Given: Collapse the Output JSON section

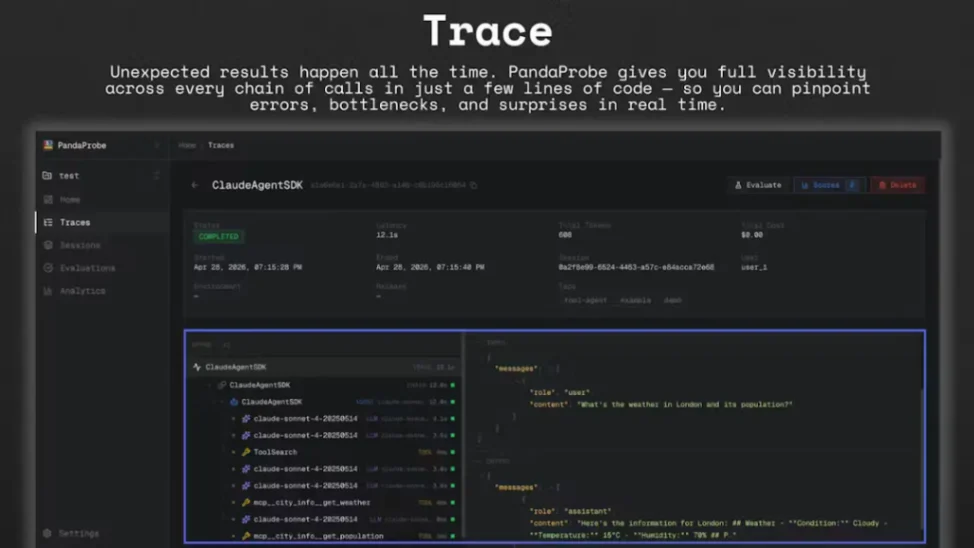Looking at the screenshot, I should pyautogui.click(x=478, y=461).
